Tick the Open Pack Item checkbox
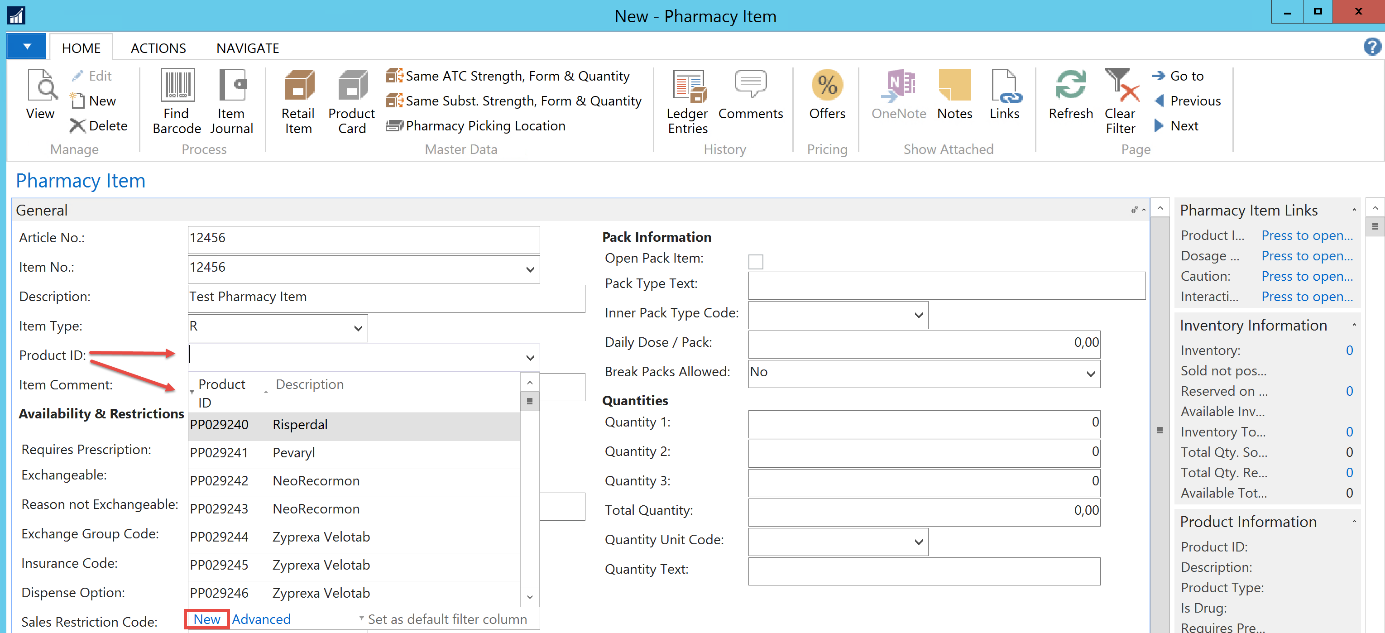 point(756,261)
